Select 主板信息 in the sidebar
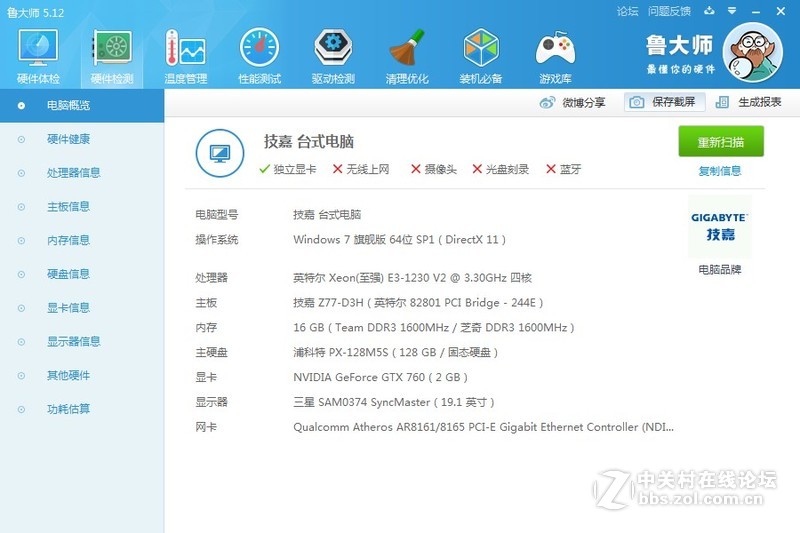Viewport: 800px width, 533px height. point(82,207)
